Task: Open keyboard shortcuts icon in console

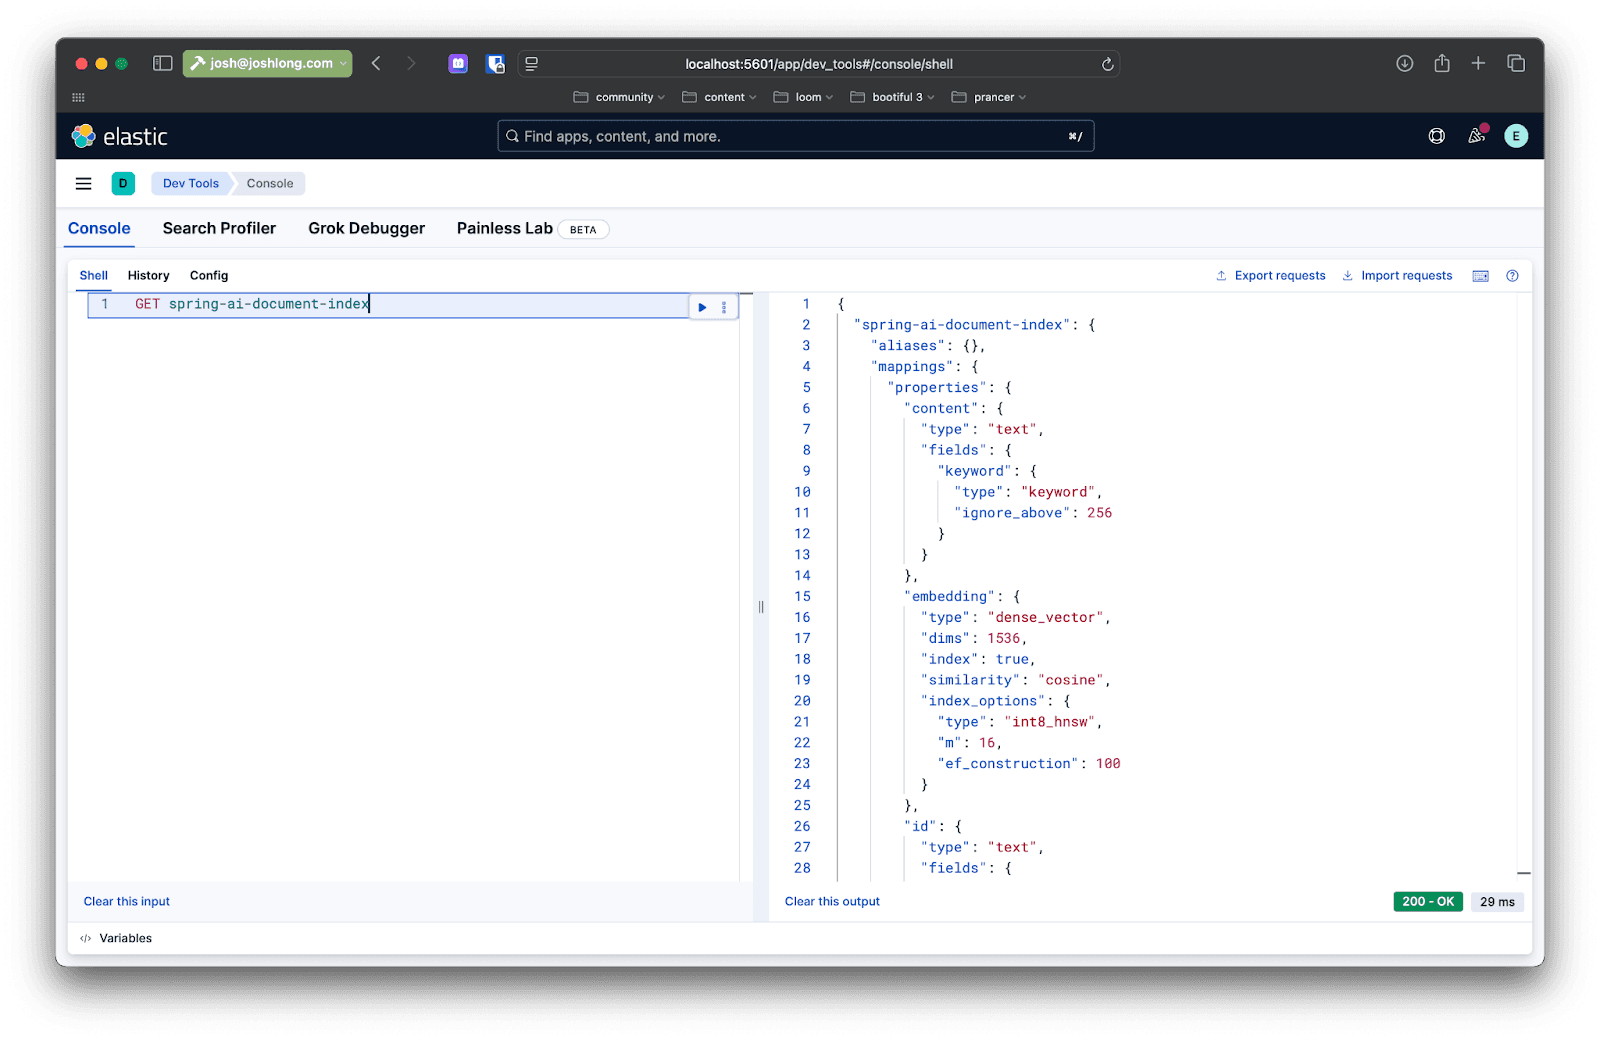Action: (1480, 276)
